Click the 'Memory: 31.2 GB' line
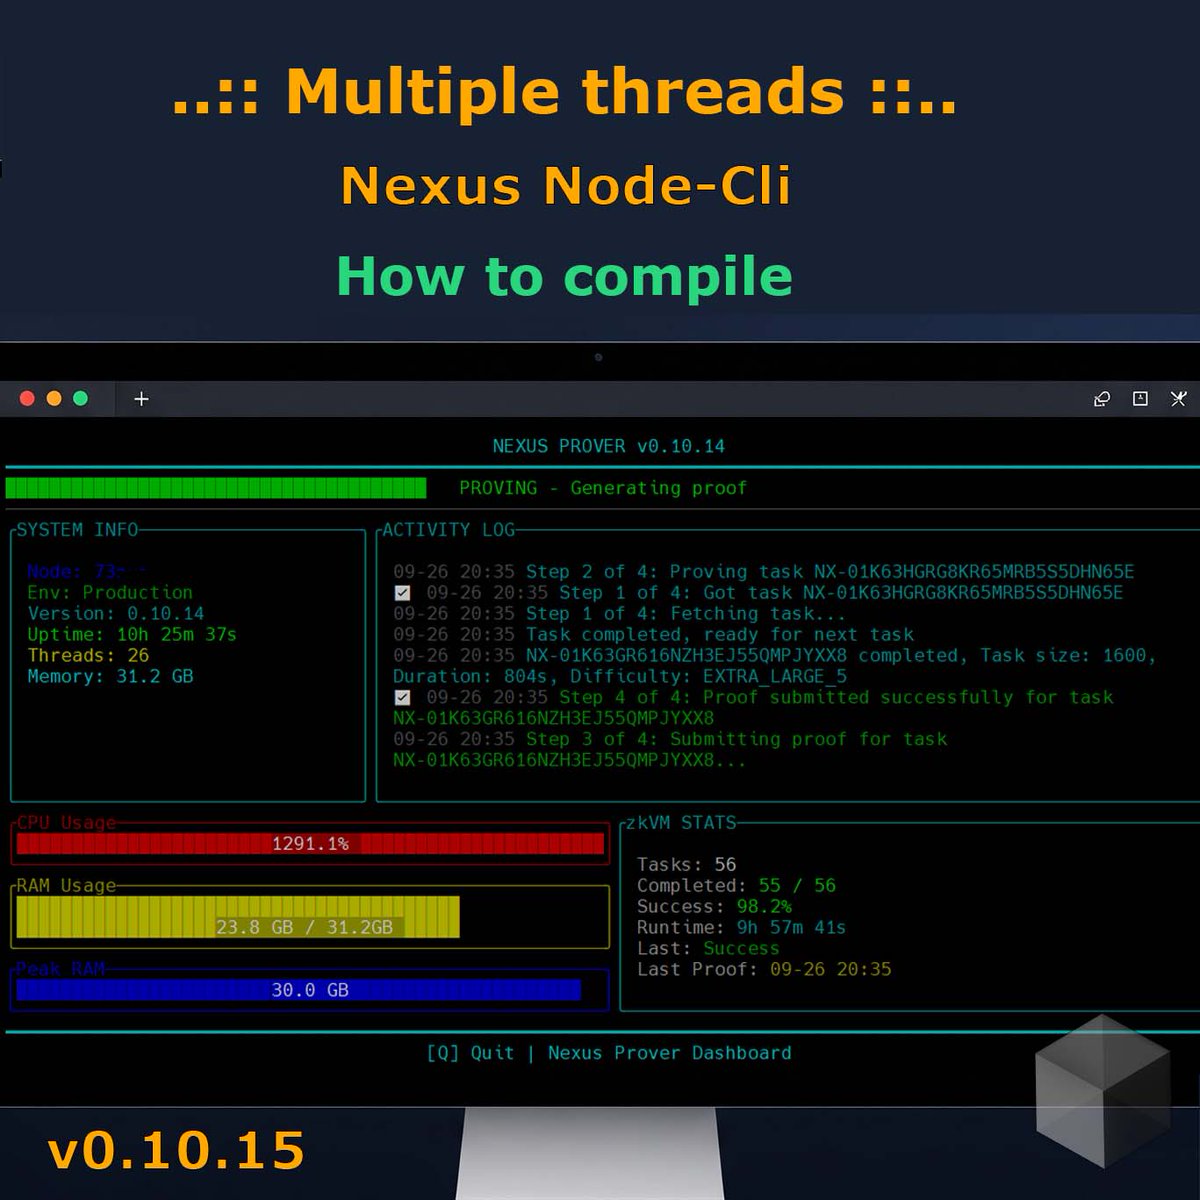1200x1200 pixels. tap(110, 677)
